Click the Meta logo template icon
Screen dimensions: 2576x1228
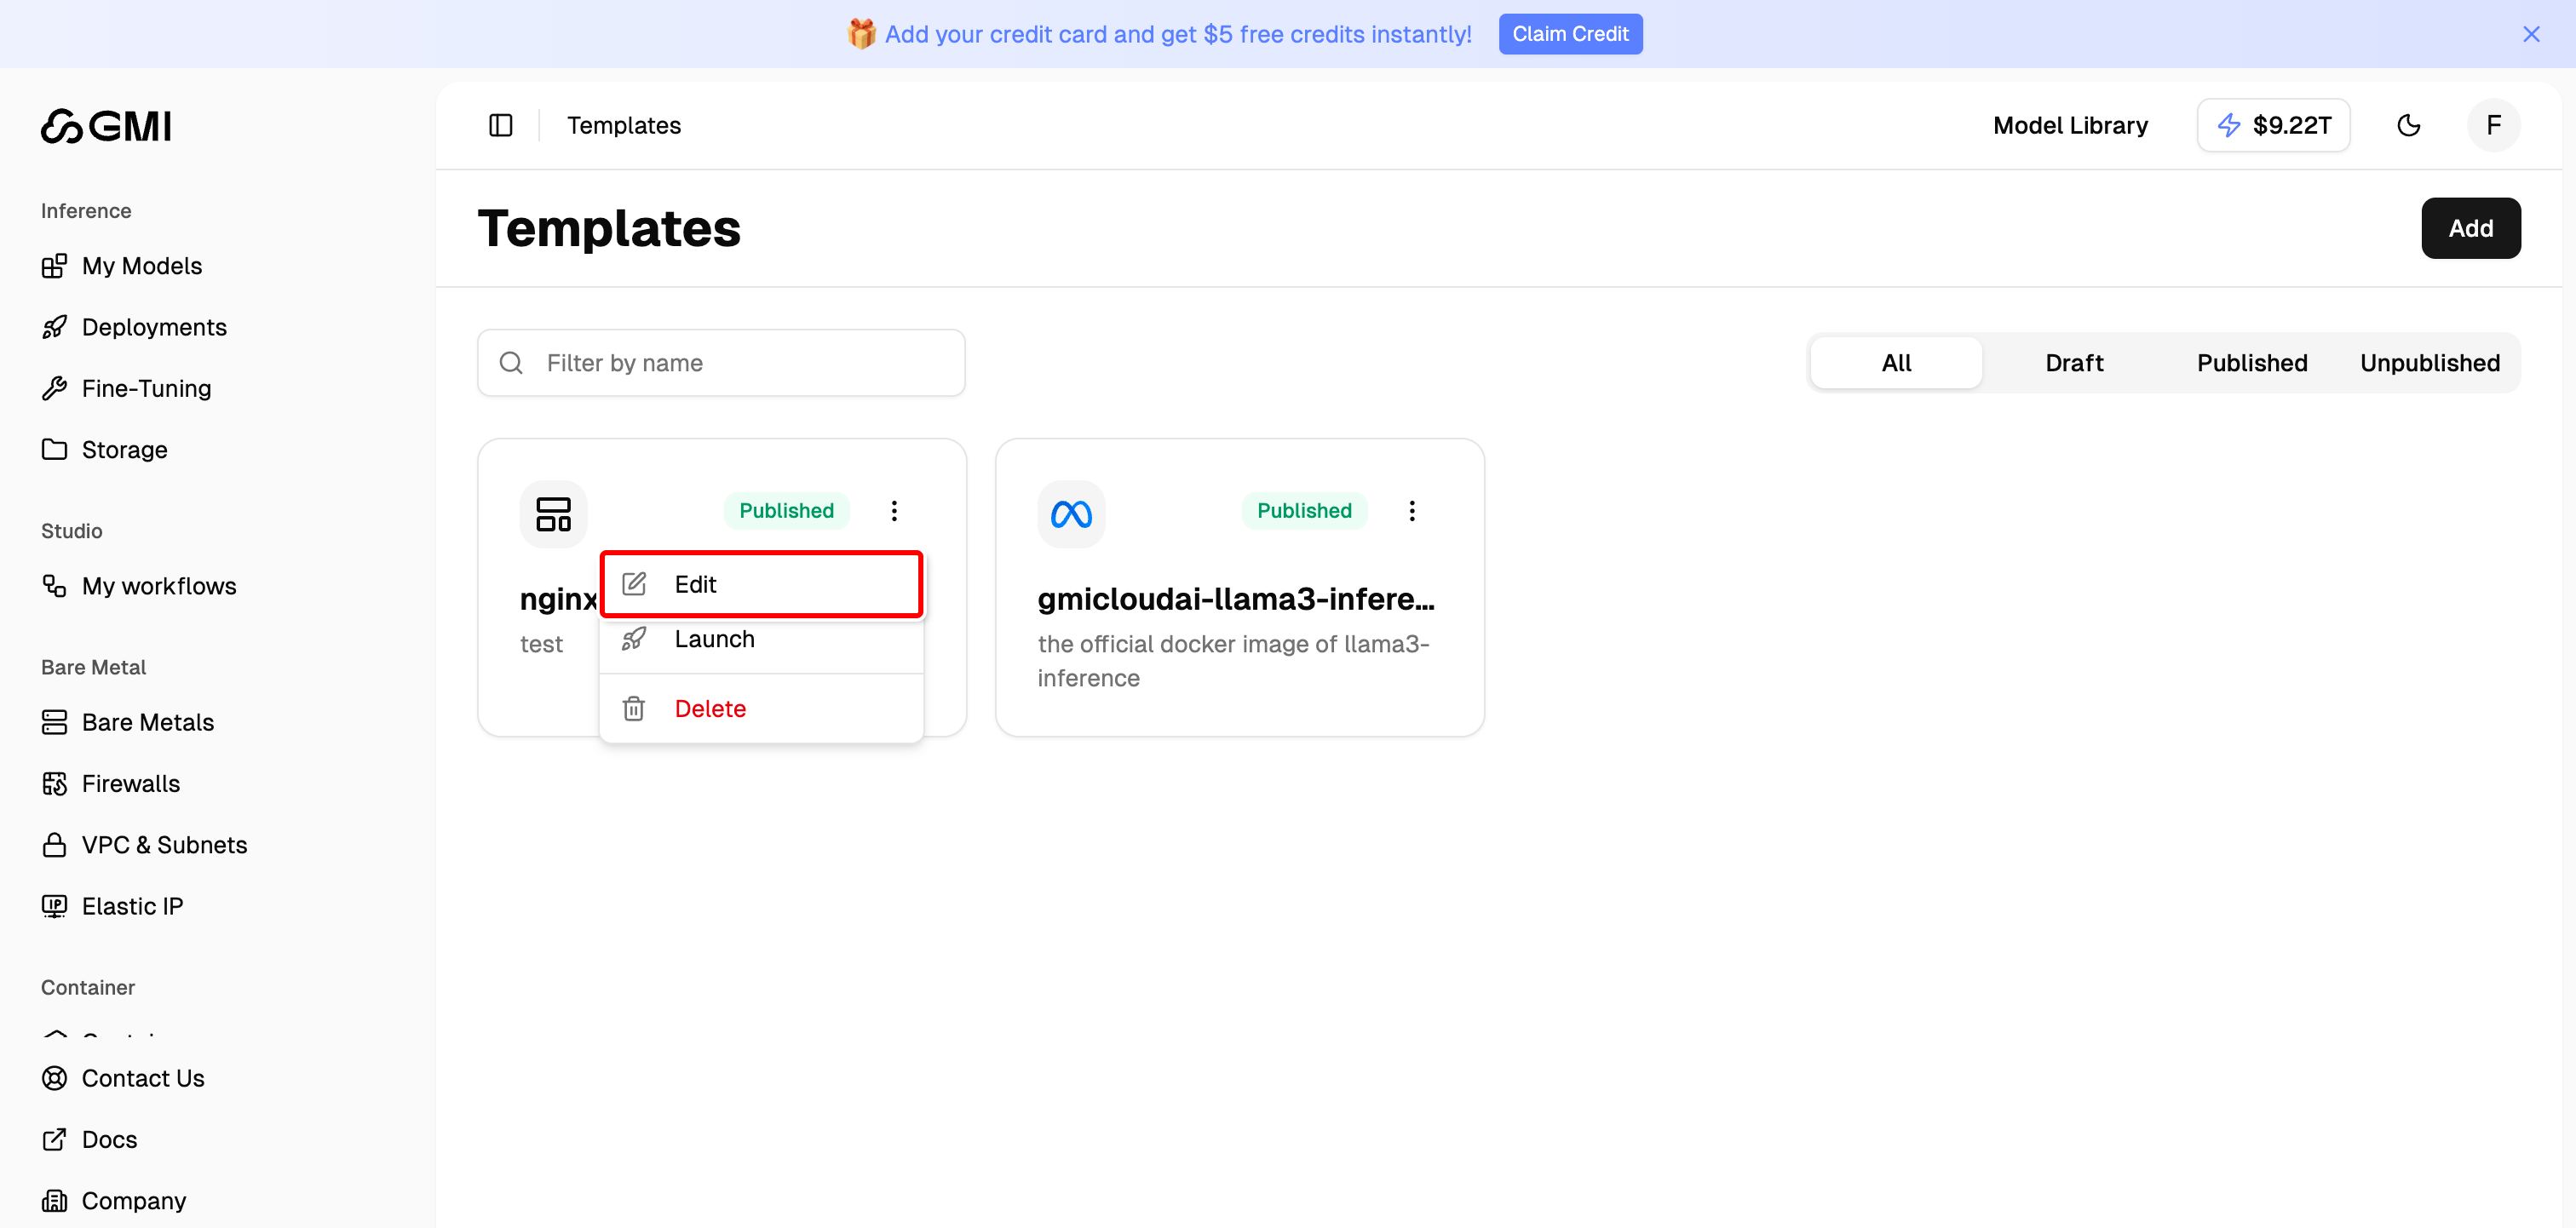tap(1070, 514)
